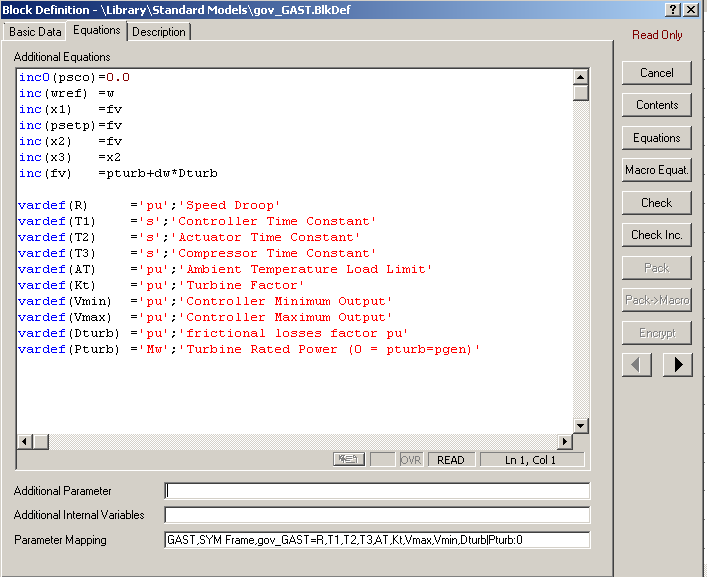Screen dimensions: 707x577
Task: Go to the previous page arrow button
Action: [637, 364]
